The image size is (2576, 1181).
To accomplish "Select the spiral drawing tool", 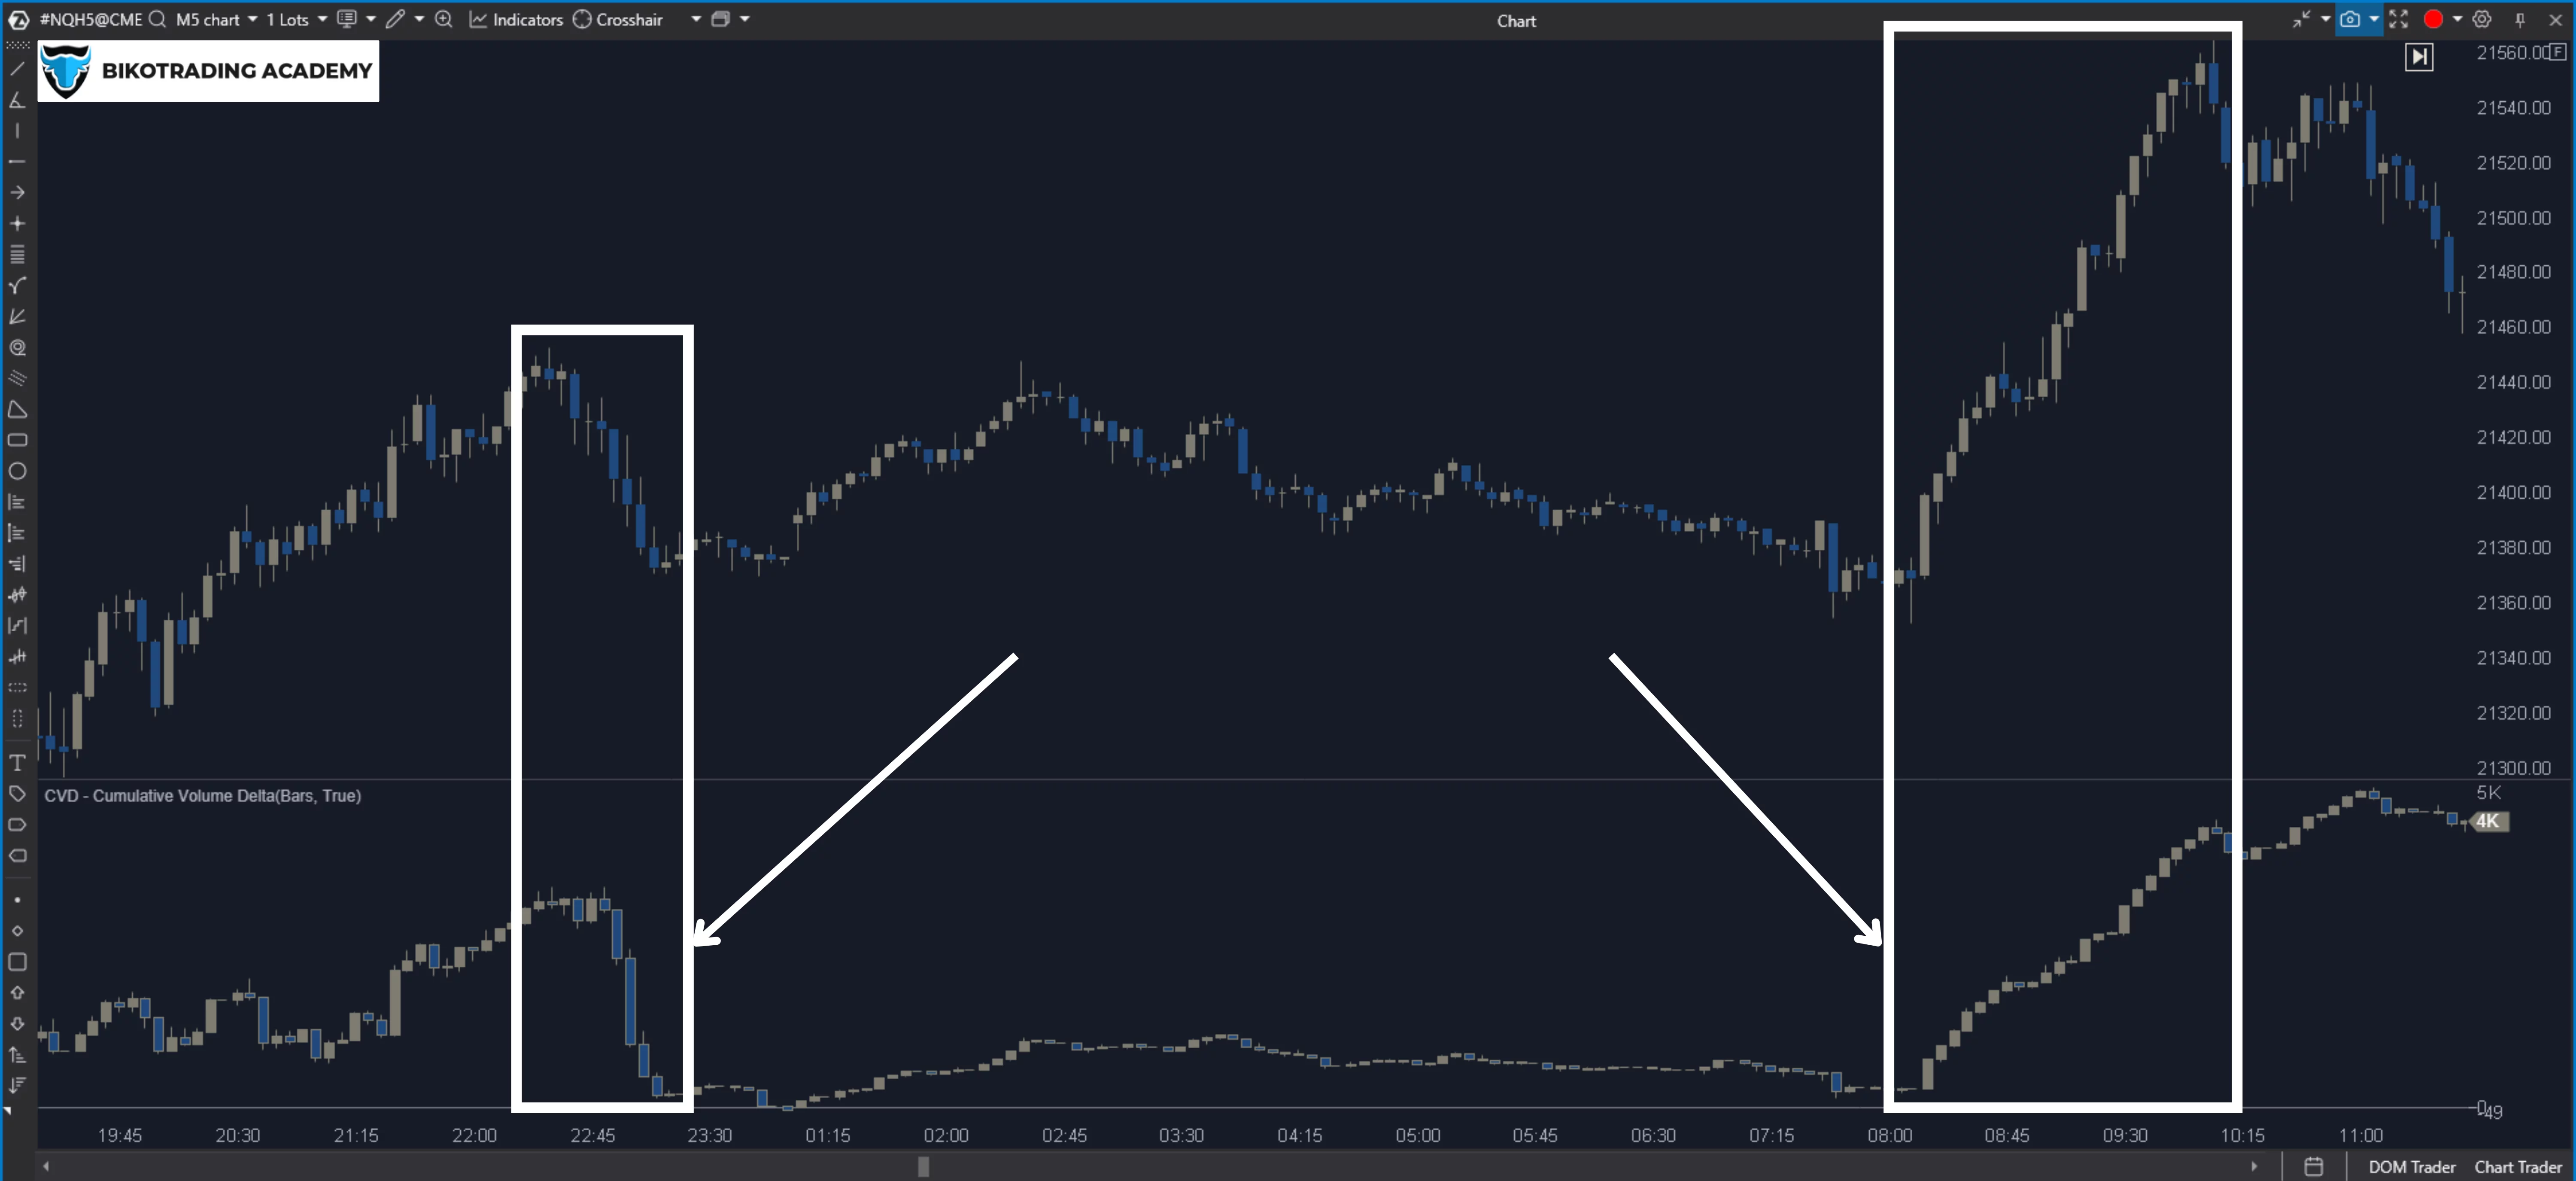I will tap(17, 347).
